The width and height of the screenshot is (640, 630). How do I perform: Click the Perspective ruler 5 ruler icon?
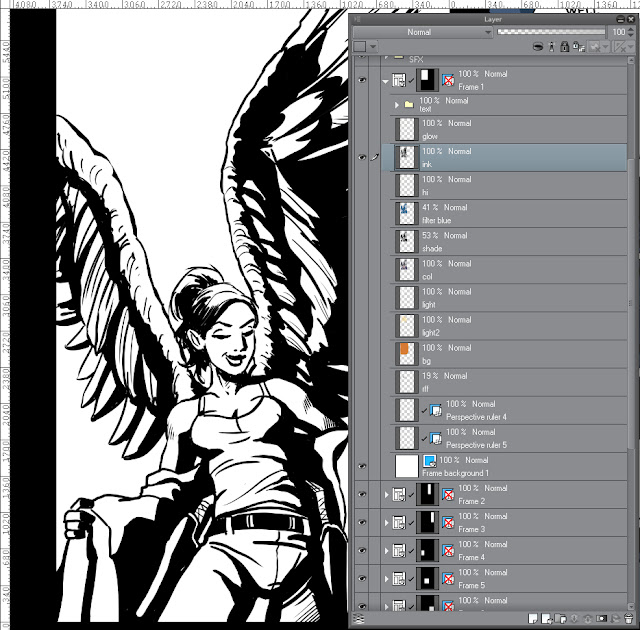pos(436,439)
